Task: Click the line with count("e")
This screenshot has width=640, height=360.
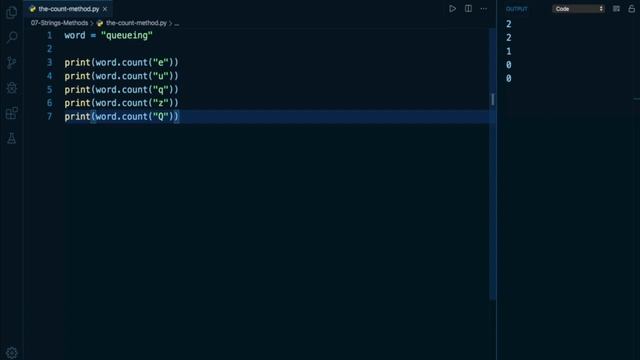Action: click(121, 62)
